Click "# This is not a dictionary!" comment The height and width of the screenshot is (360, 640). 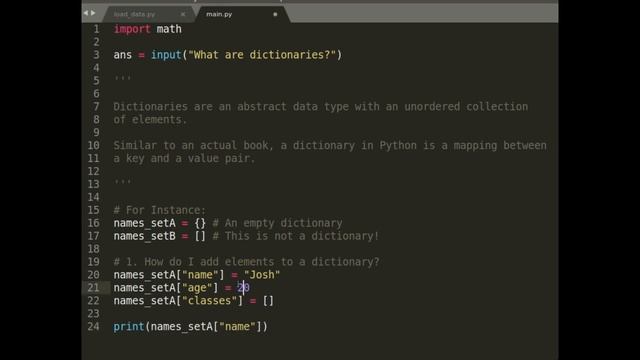pyautogui.click(x=296, y=236)
